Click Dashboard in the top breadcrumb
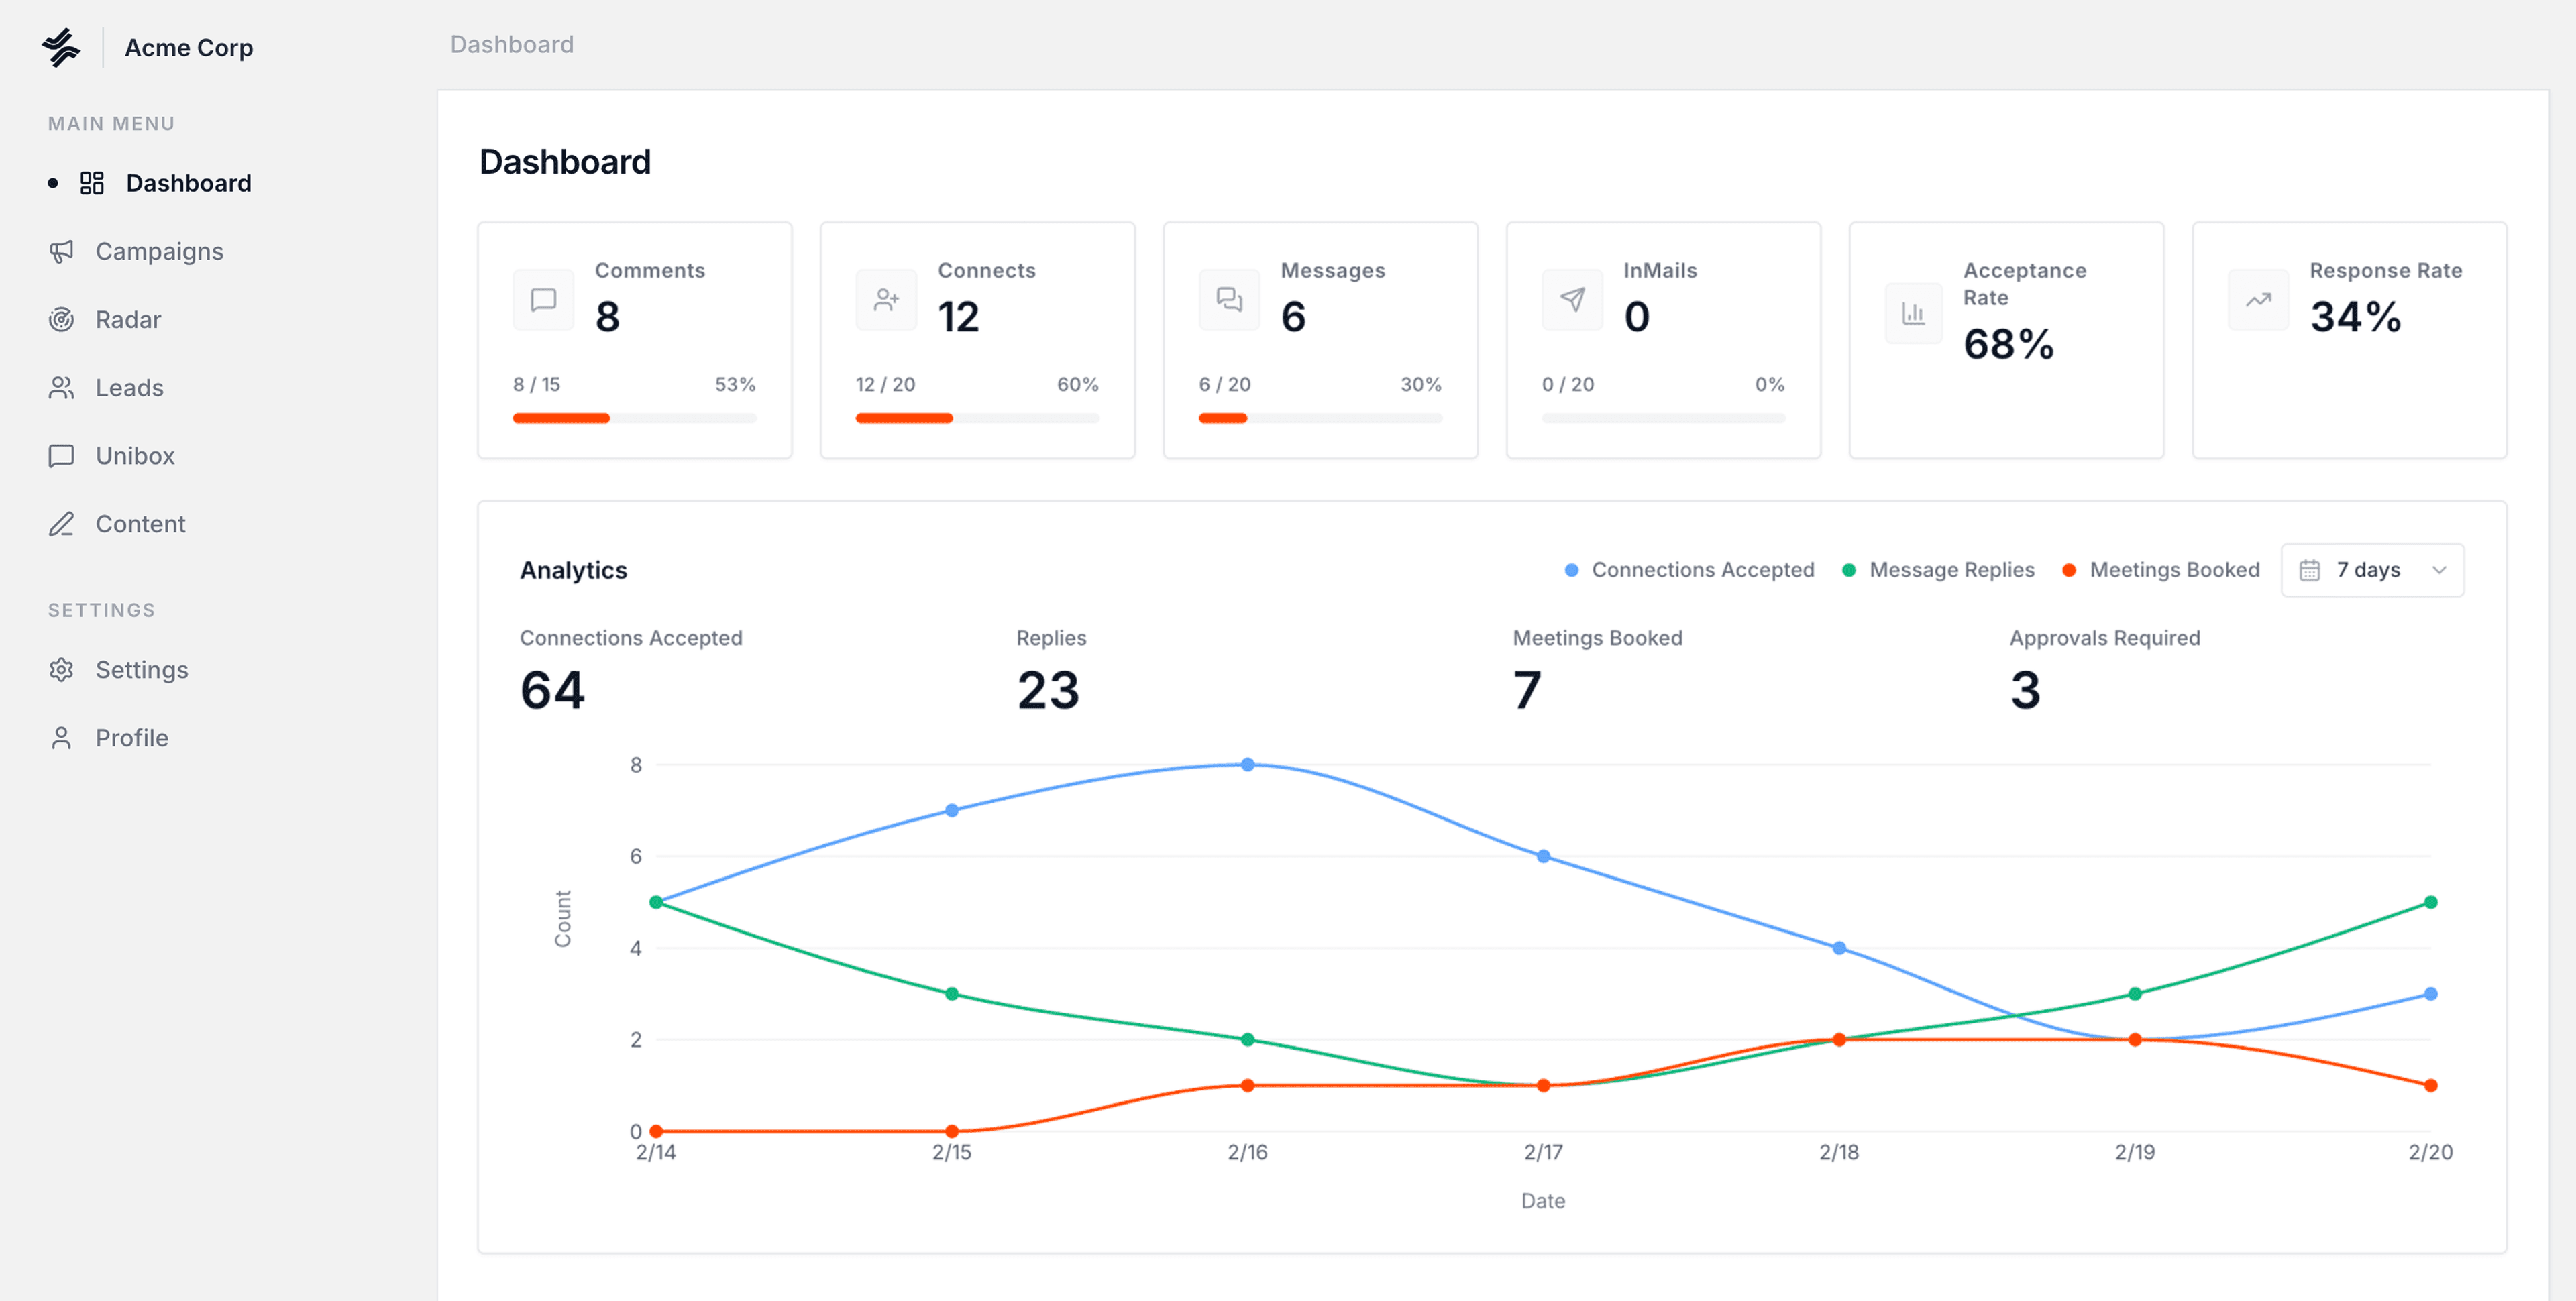2576x1301 pixels. point(512,44)
